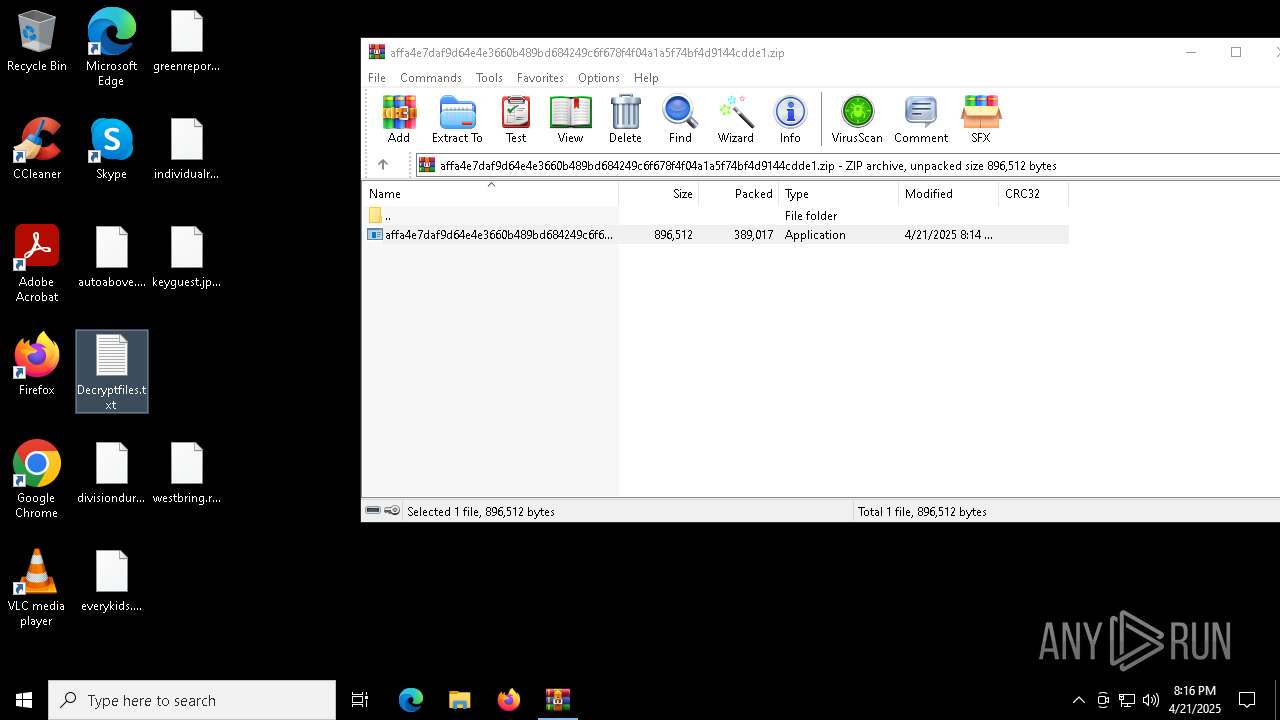Click "Total 1 file, 896,512 bytes" status text
This screenshot has width=1280, height=720.
pos(922,512)
